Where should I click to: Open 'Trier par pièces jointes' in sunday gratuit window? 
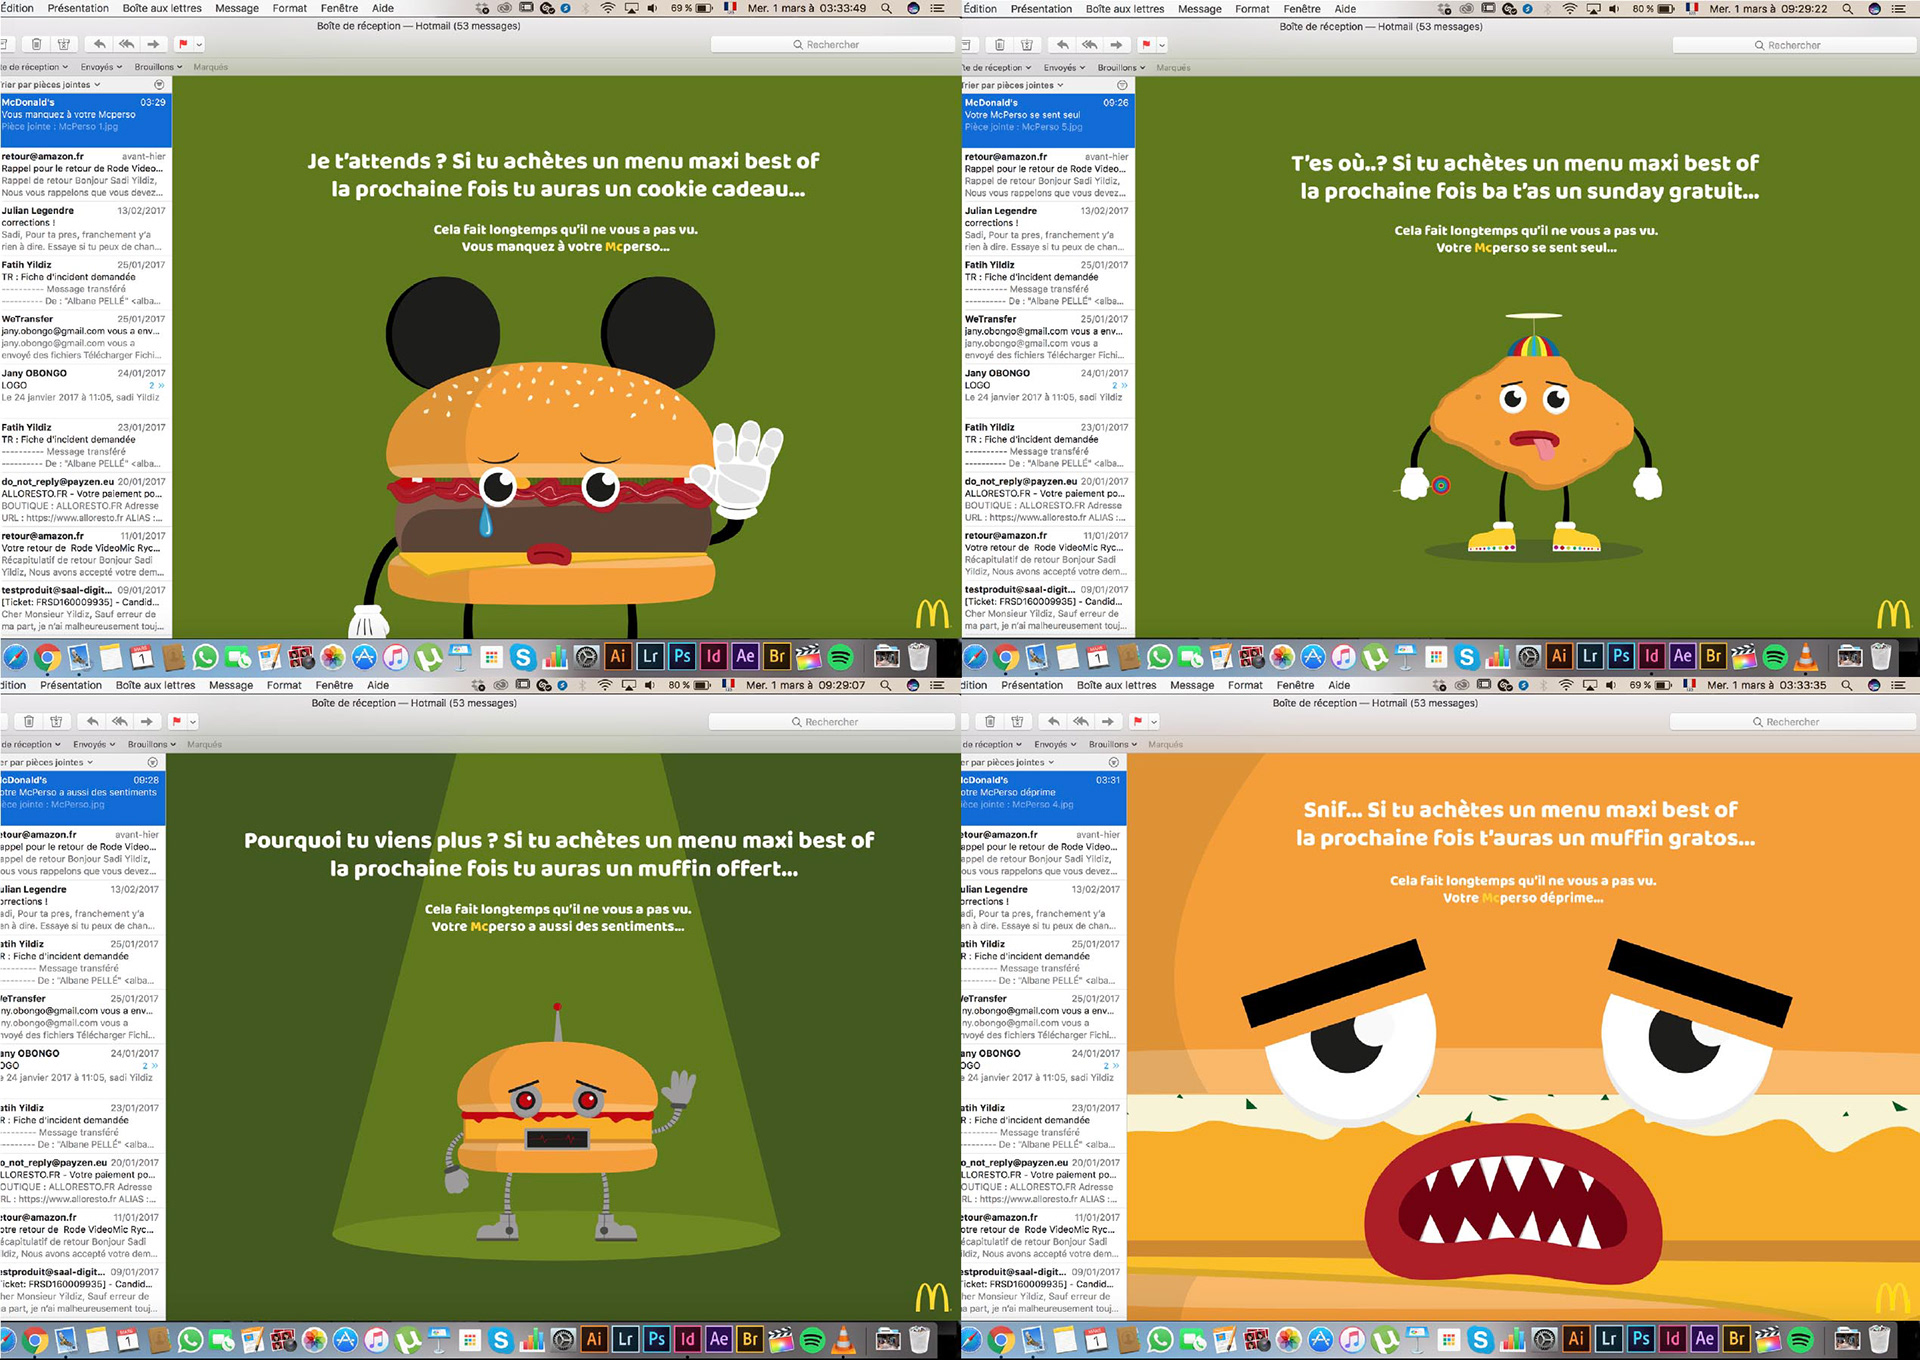pyautogui.click(x=1013, y=85)
